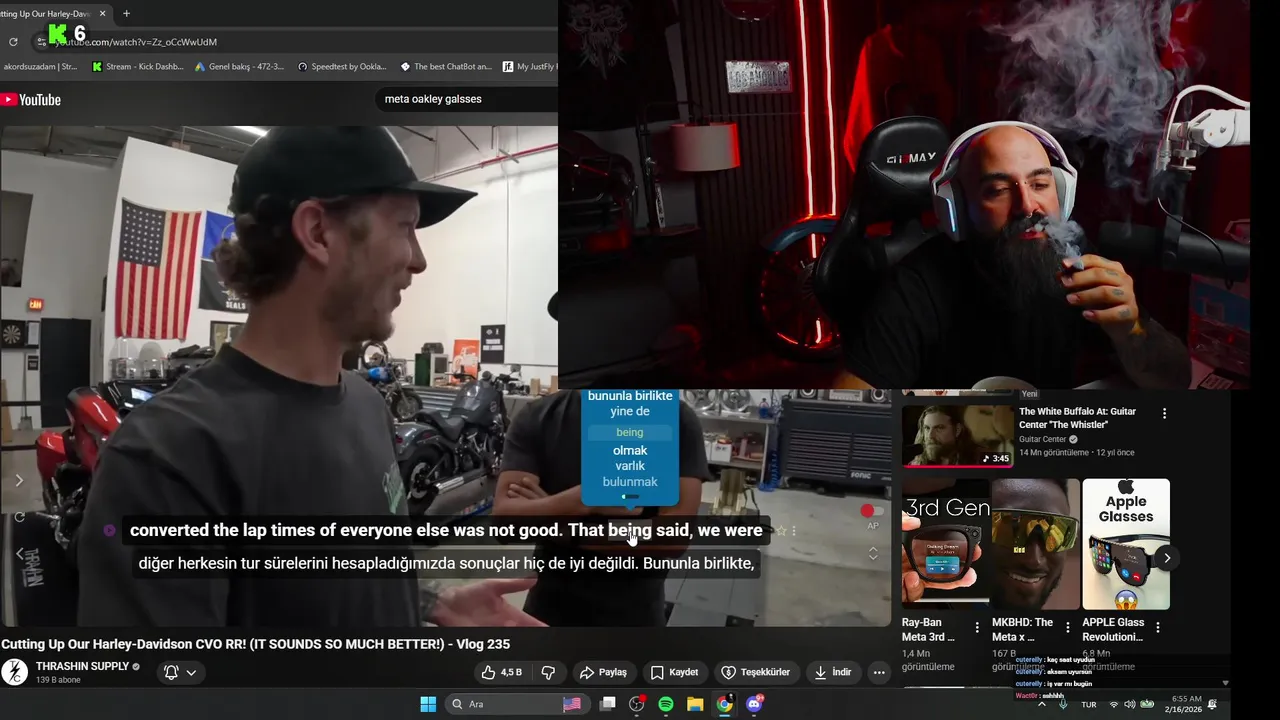This screenshot has height=720, width=1280.
Task: Click the microphone tray icon
Action: pos(1063,704)
